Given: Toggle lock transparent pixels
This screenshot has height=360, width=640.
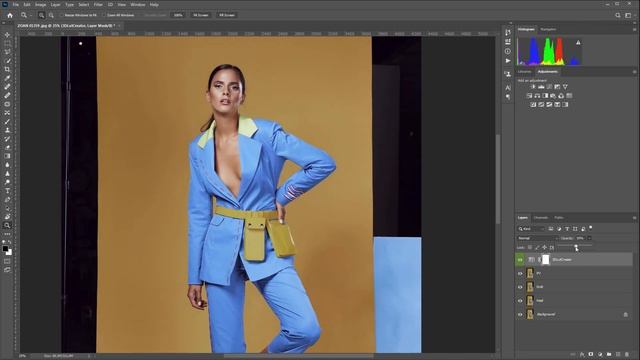Looking at the screenshot, I should point(530,247).
